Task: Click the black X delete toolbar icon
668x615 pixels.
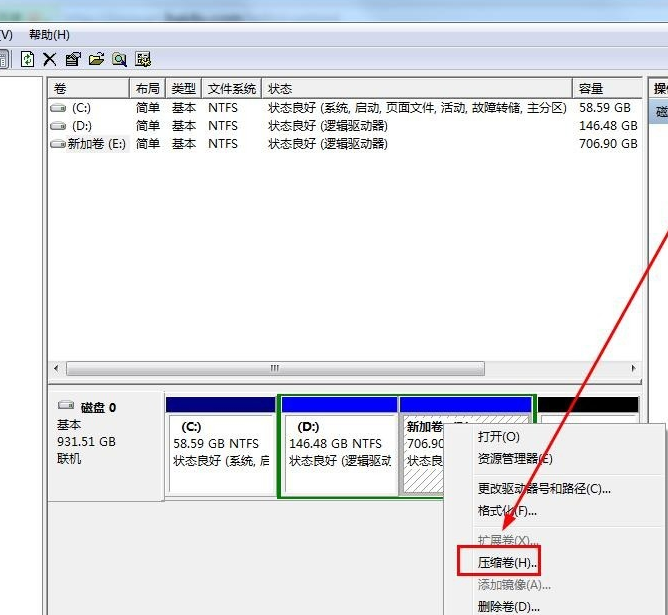Action: [x=49, y=59]
